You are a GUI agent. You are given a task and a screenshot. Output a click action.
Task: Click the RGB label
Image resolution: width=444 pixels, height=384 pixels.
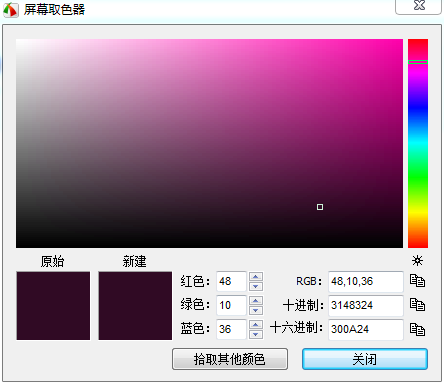[x=309, y=281]
